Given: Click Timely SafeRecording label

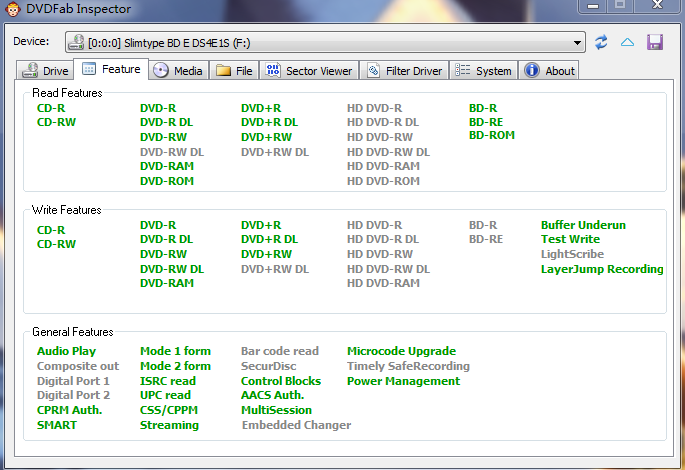Looking at the screenshot, I should click(408, 366).
